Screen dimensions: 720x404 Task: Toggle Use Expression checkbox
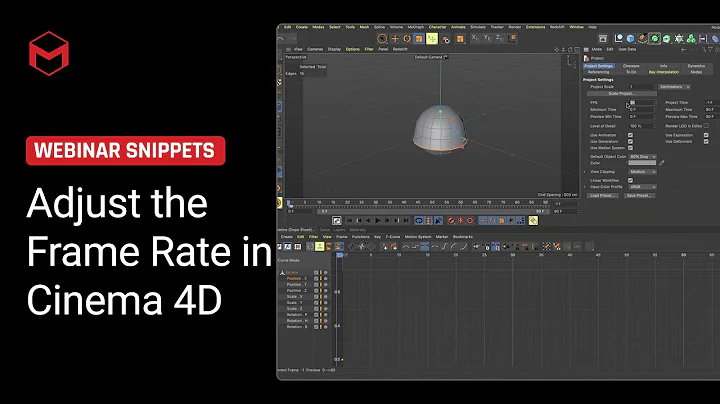[x=706, y=135]
